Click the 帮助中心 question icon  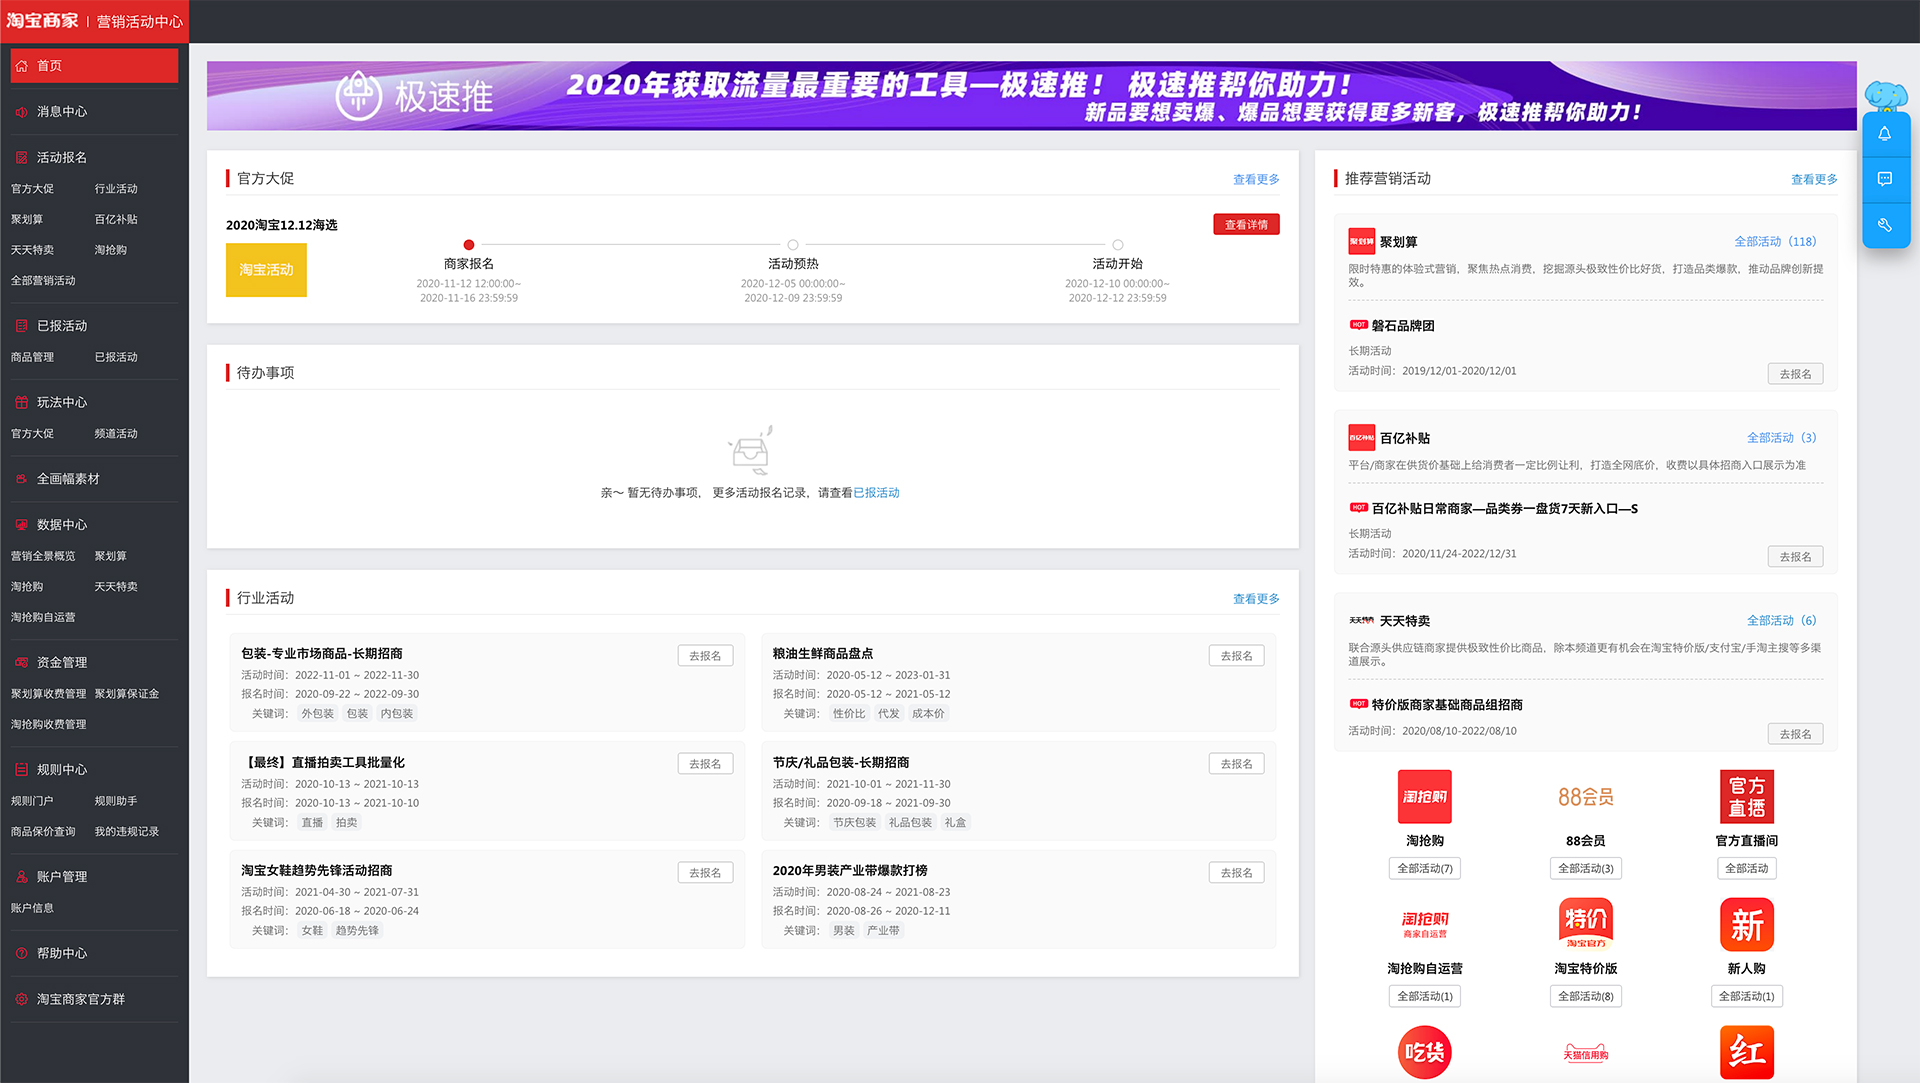21,954
